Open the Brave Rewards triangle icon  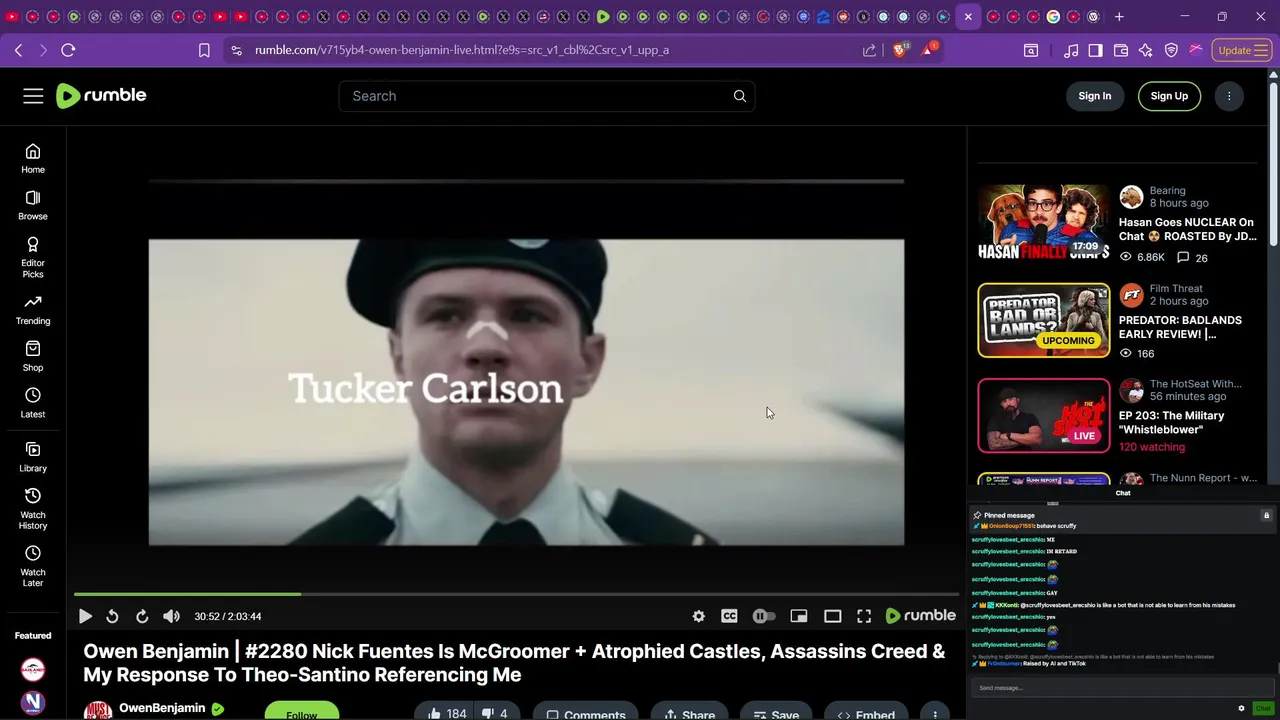(x=927, y=50)
